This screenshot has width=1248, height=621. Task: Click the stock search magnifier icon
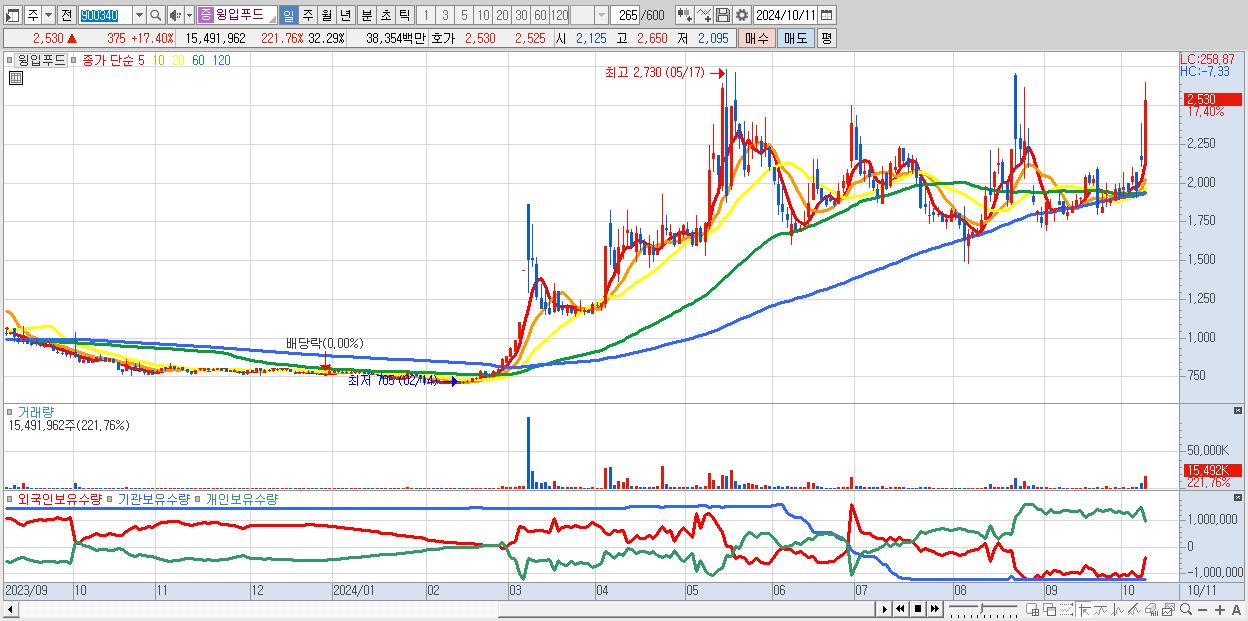coord(155,15)
